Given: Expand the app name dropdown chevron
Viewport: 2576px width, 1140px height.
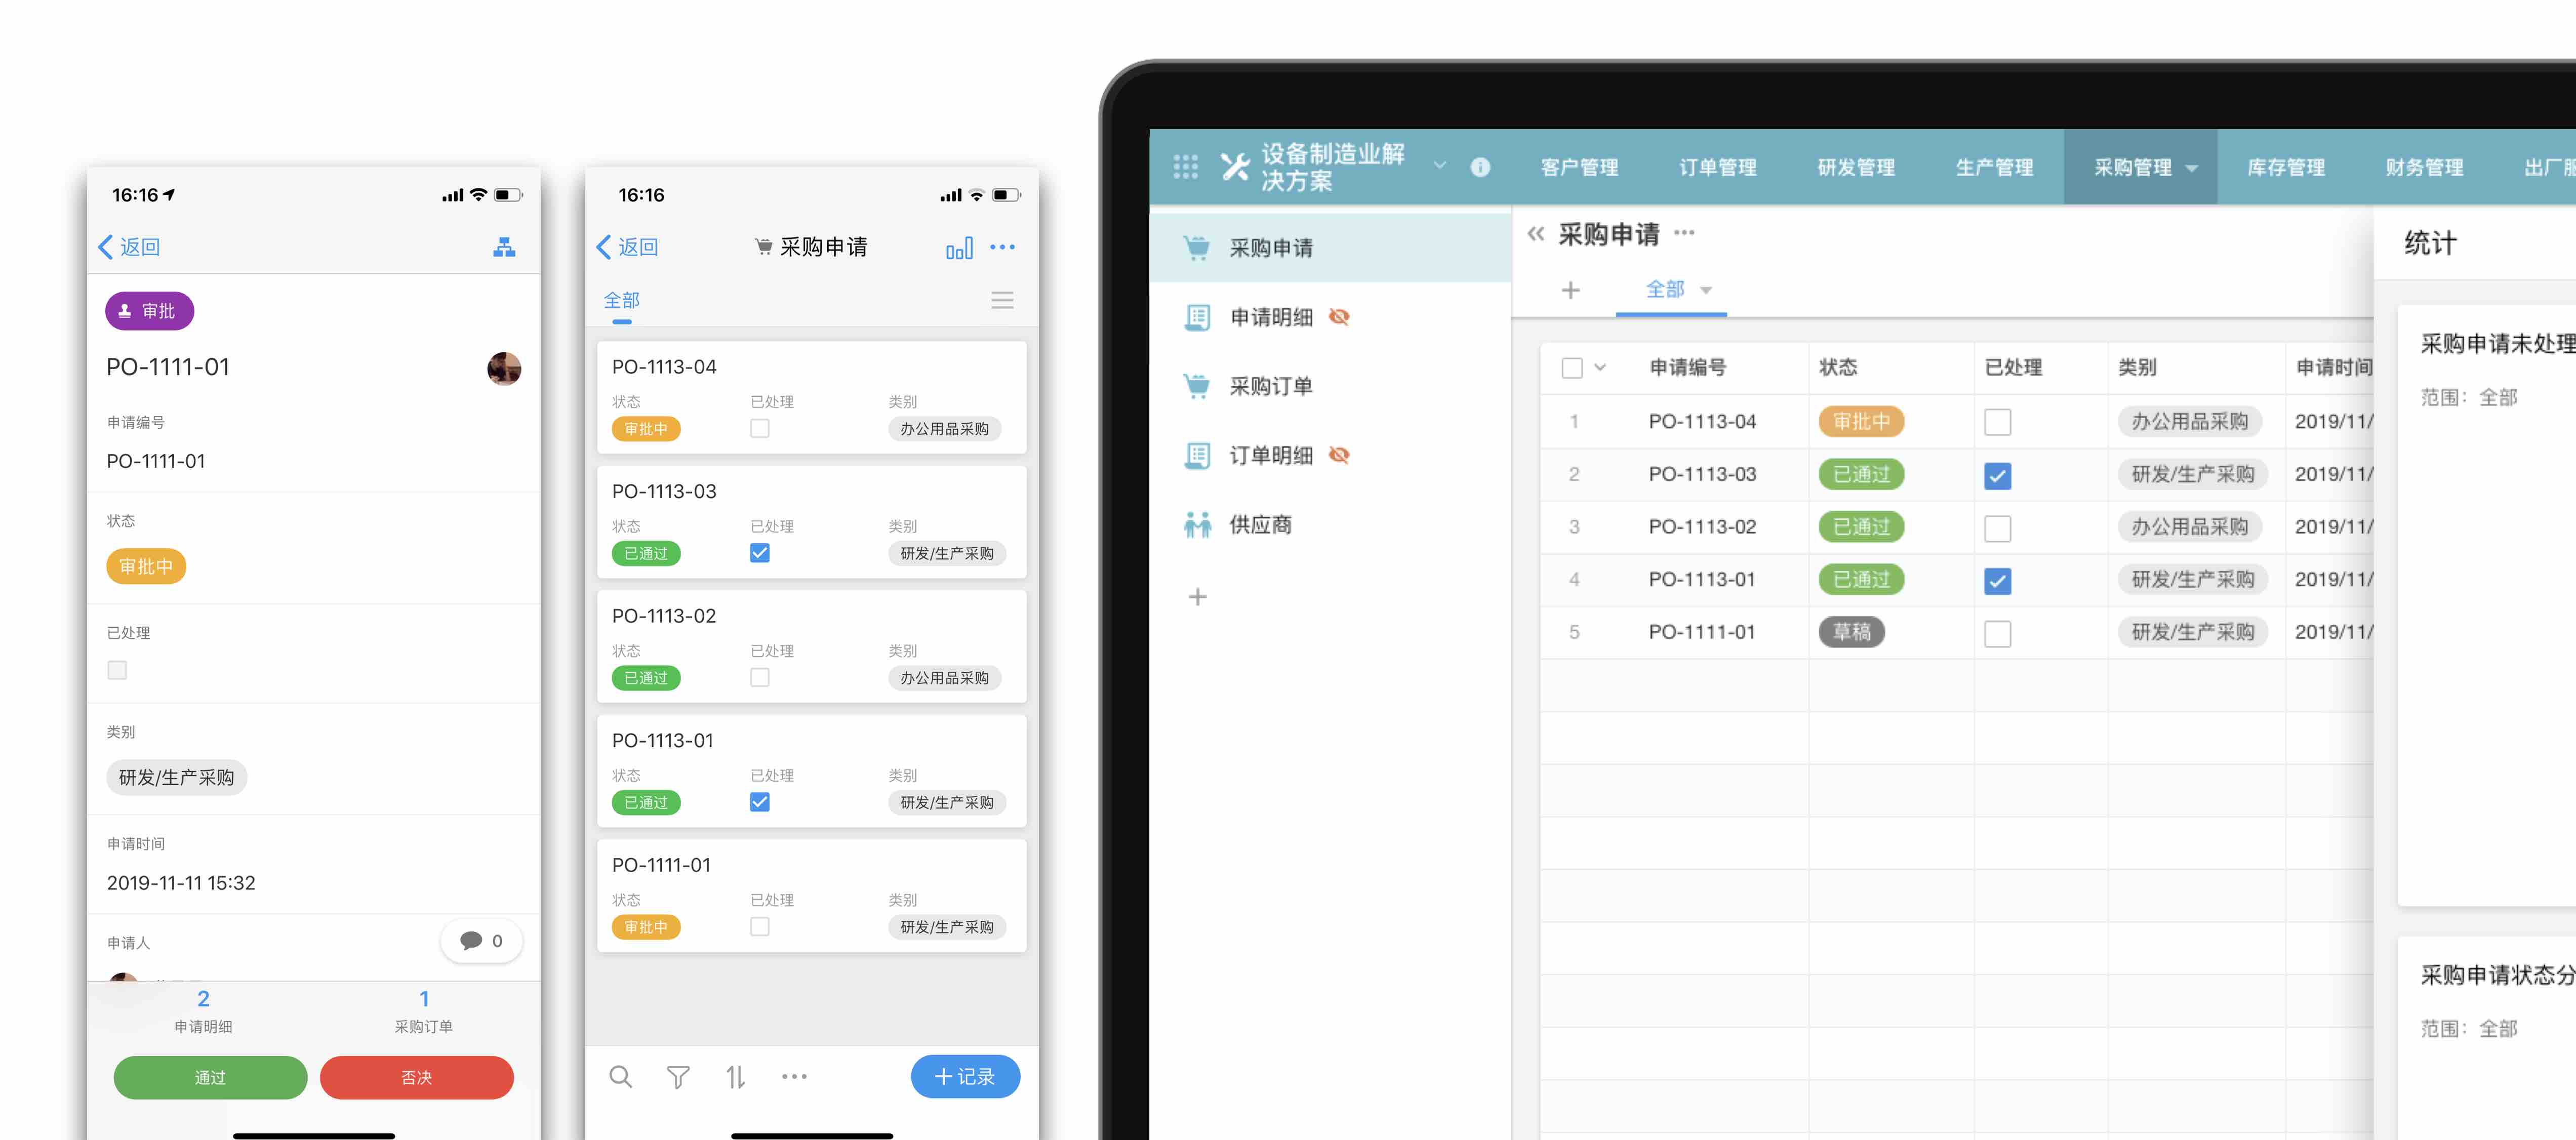Looking at the screenshot, I should [x=1440, y=166].
